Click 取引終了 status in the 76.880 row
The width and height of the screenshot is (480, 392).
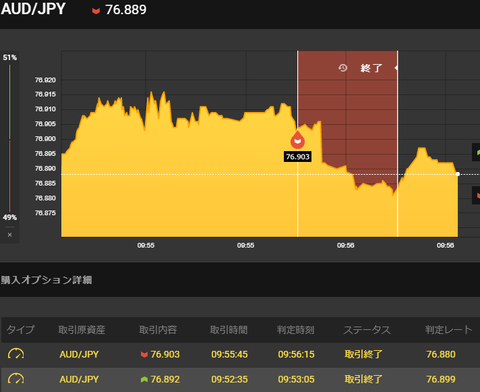pos(363,354)
